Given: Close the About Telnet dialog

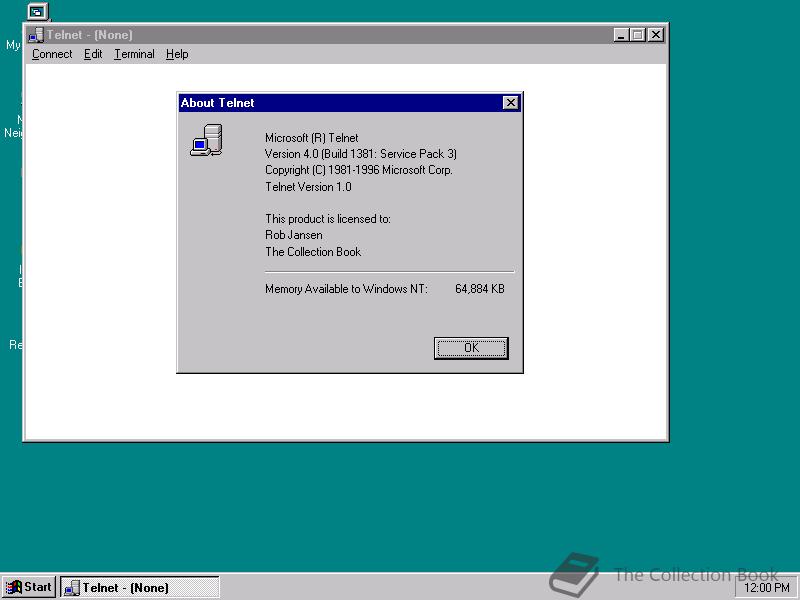Looking at the screenshot, I should click(x=510, y=103).
